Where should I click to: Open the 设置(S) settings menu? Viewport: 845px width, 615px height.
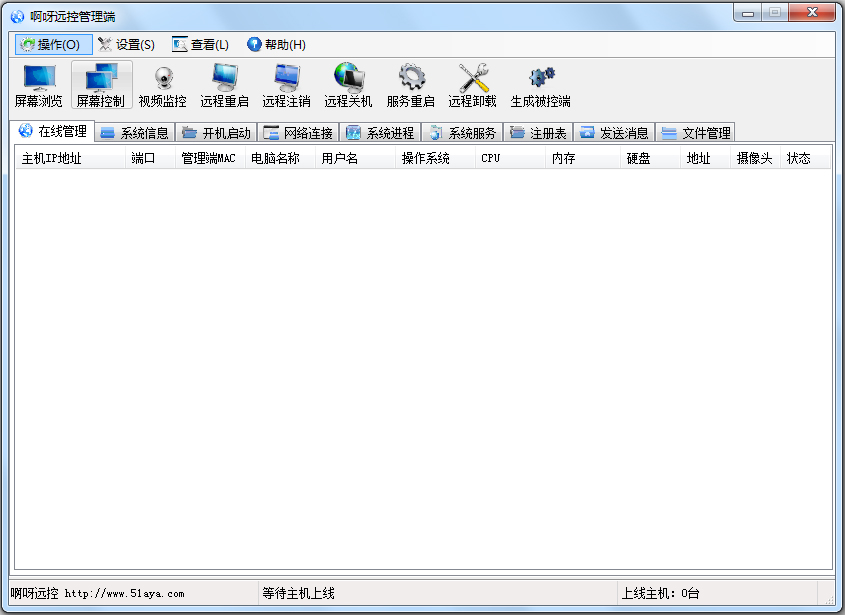click(127, 45)
